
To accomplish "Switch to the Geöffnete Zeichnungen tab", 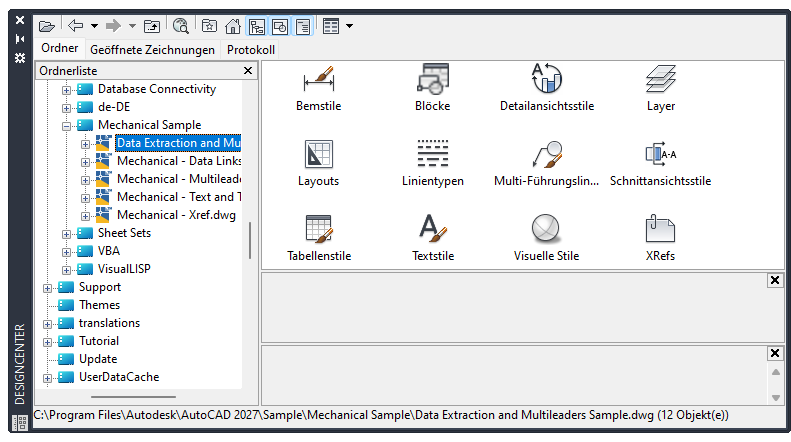I will pyautogui.click(x=152, y=49).
